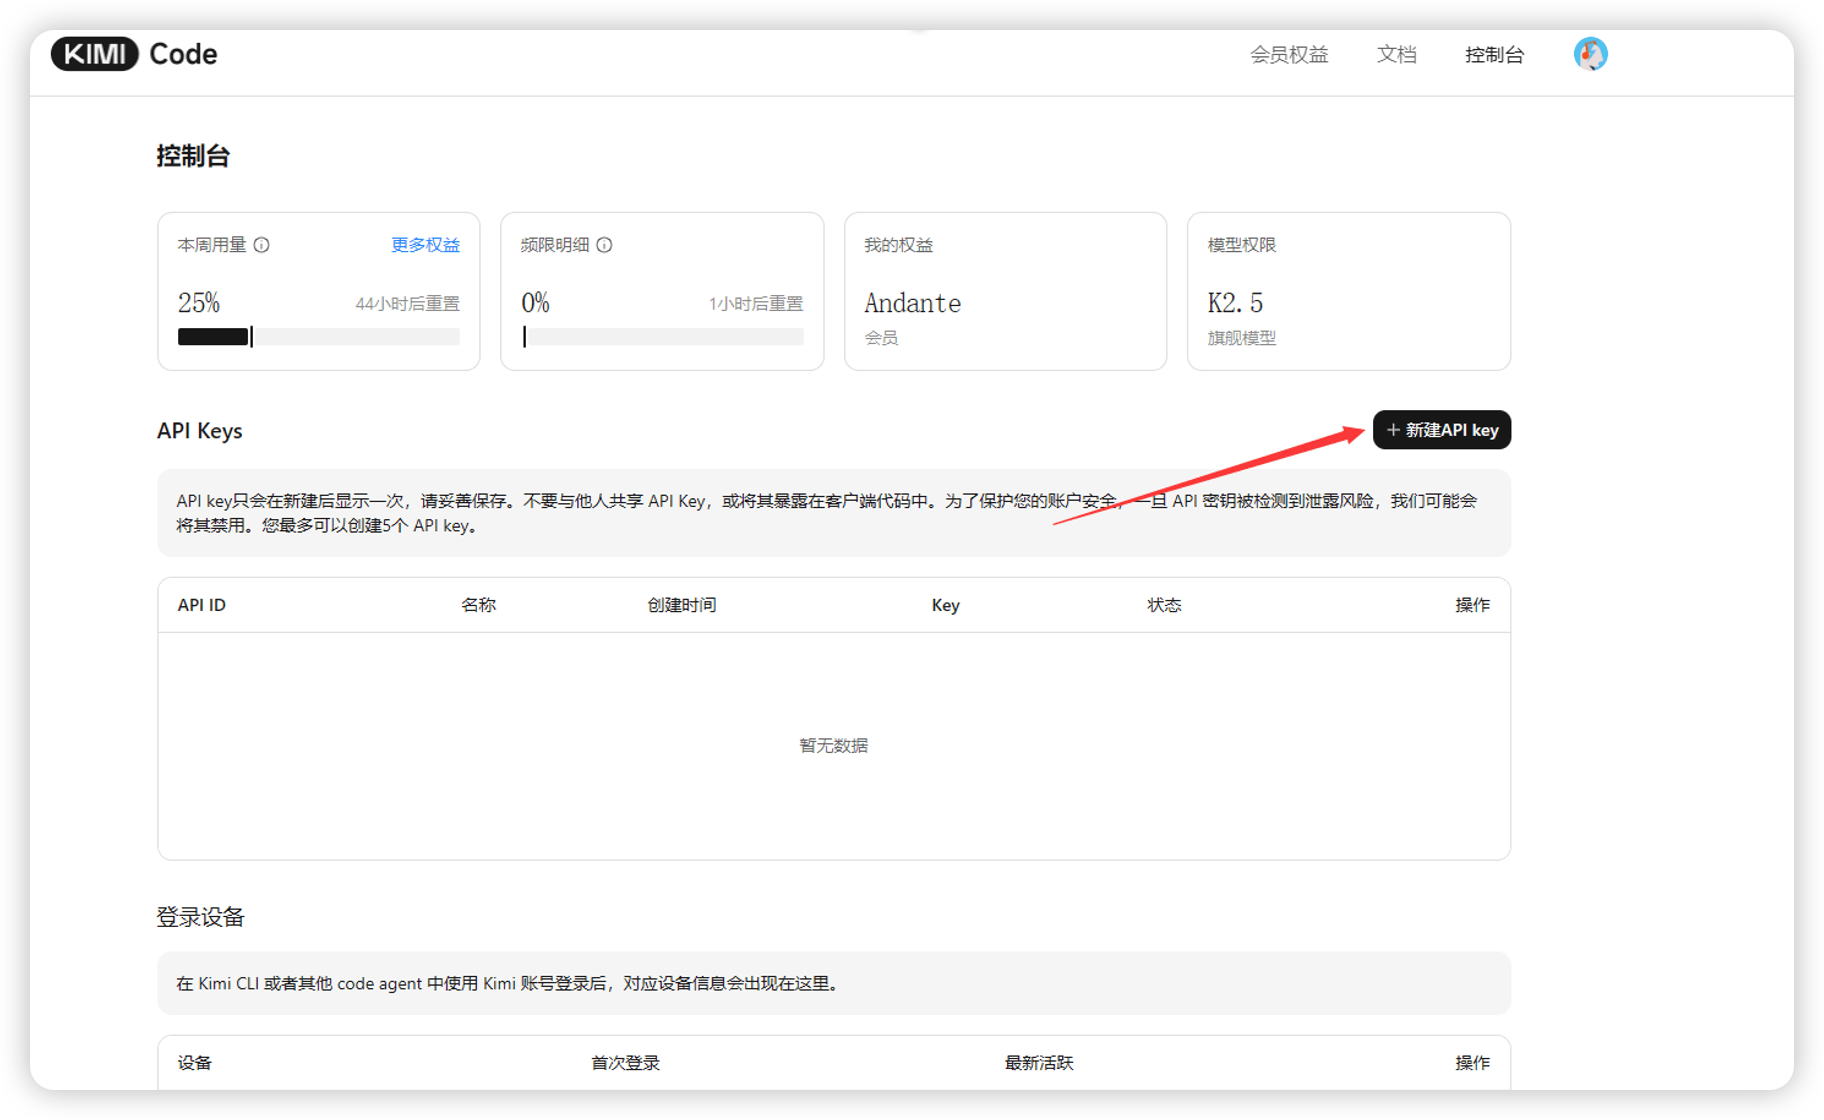Select the 1小时后重置 reset text
The height and width of the screenshot is (1120, 1824).
(x=755, y=304)
